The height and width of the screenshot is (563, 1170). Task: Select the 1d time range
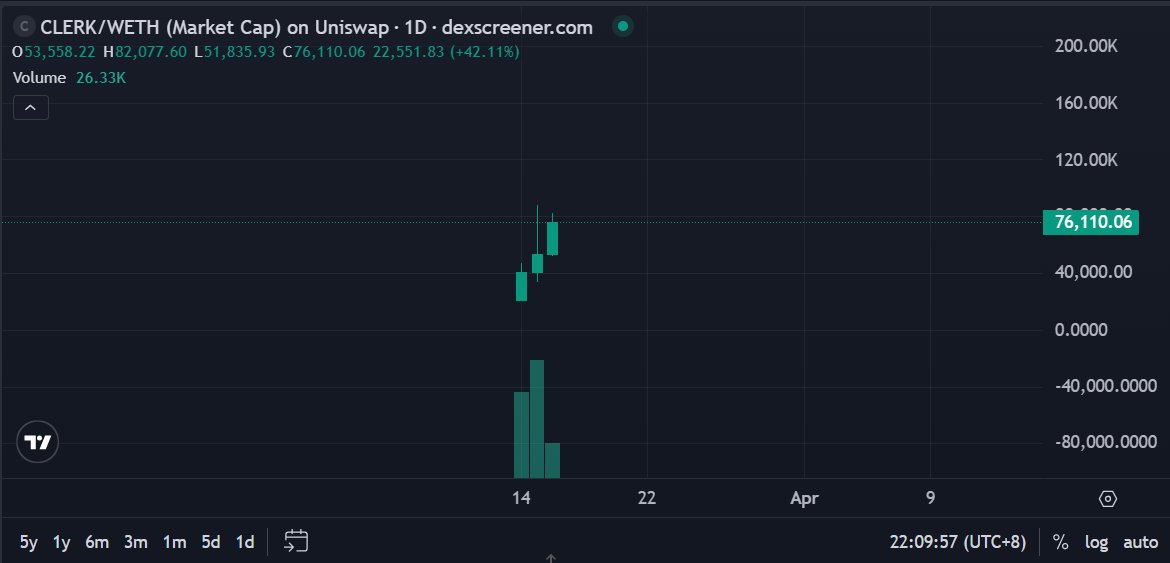[x=245, y=542]
